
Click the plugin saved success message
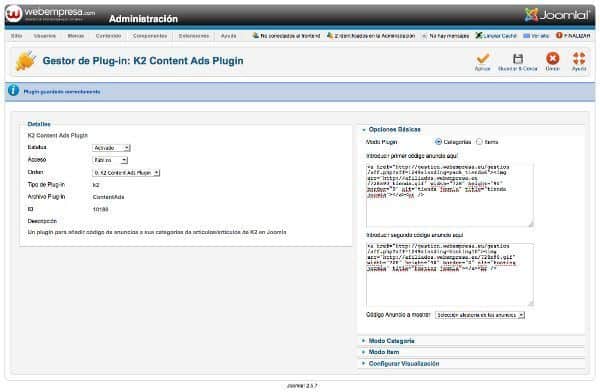(x=62, y=91)
